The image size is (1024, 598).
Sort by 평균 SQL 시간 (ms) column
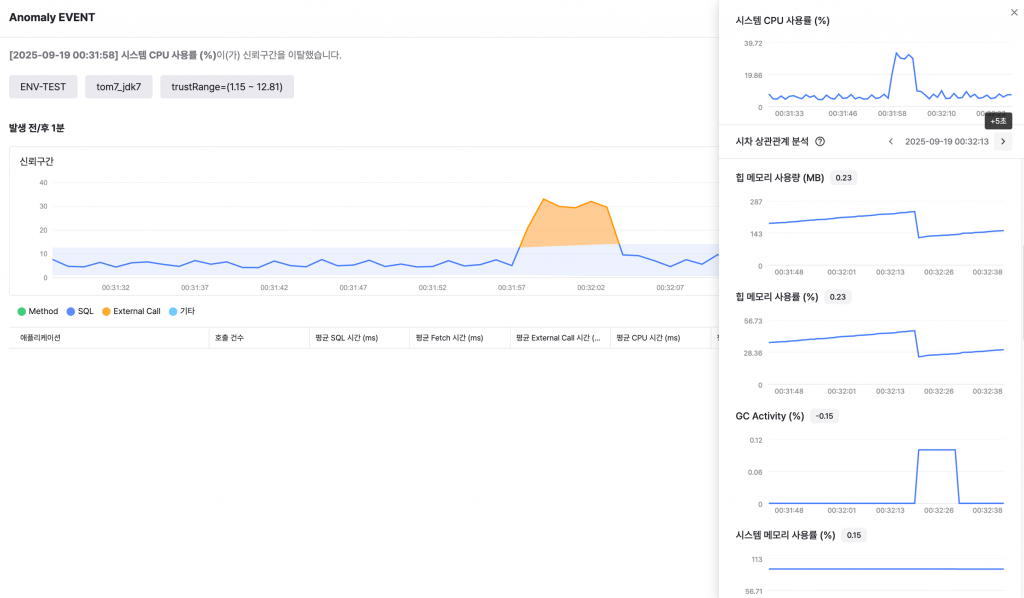click(346, 338)
